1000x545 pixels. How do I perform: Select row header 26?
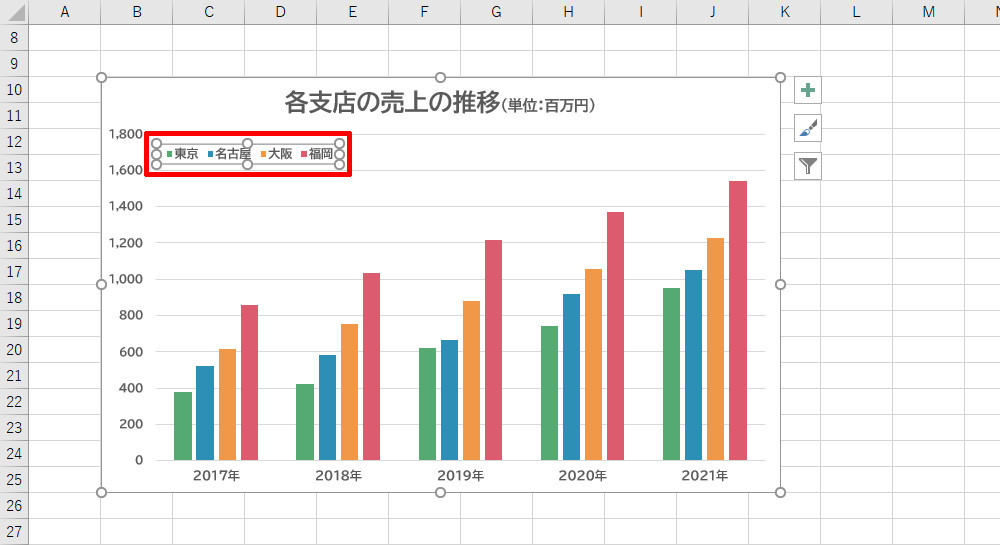pos(14,505)
